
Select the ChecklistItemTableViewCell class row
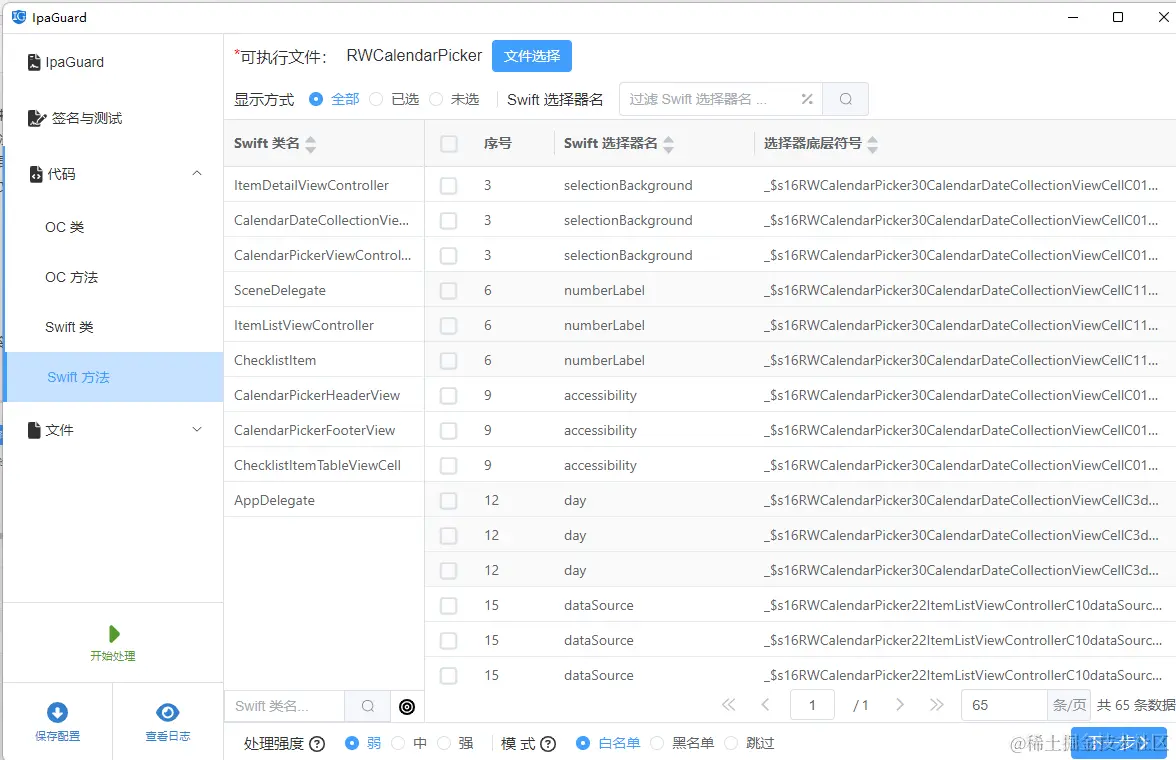coord(324,465)
